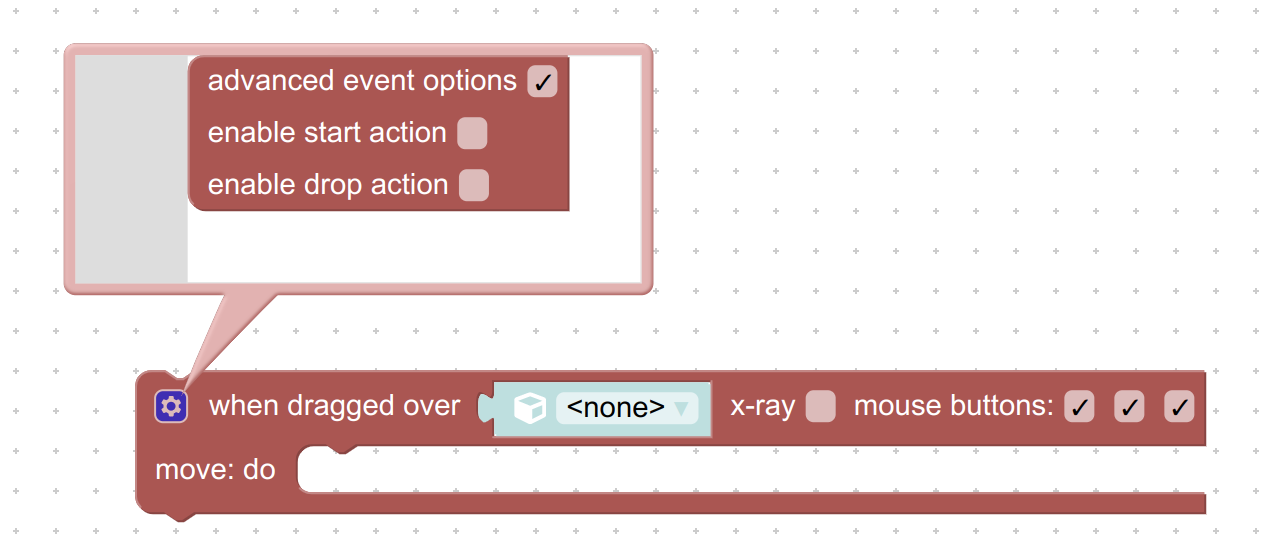1265x557 pixels.
Task: Click the 'enable drop action' text
Action: coord(328,185)
